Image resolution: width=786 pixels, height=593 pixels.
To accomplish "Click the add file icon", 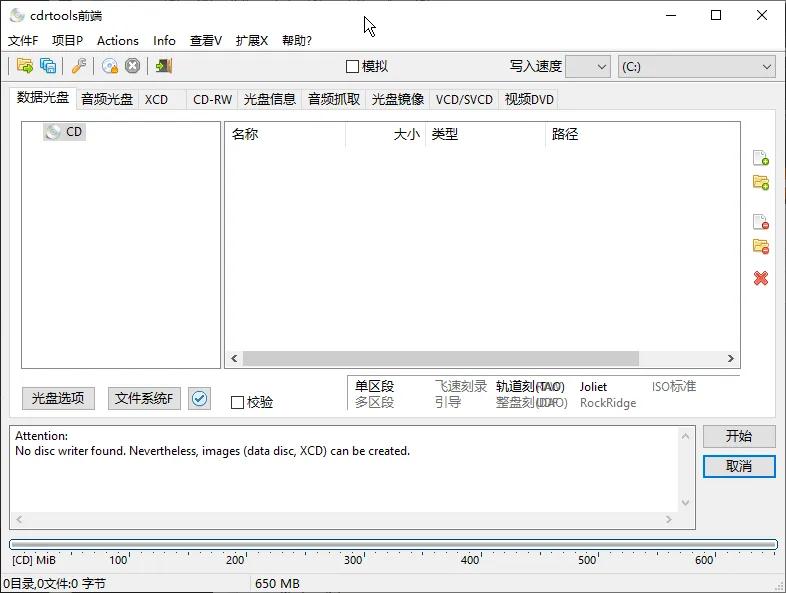I will click(760, 158).
